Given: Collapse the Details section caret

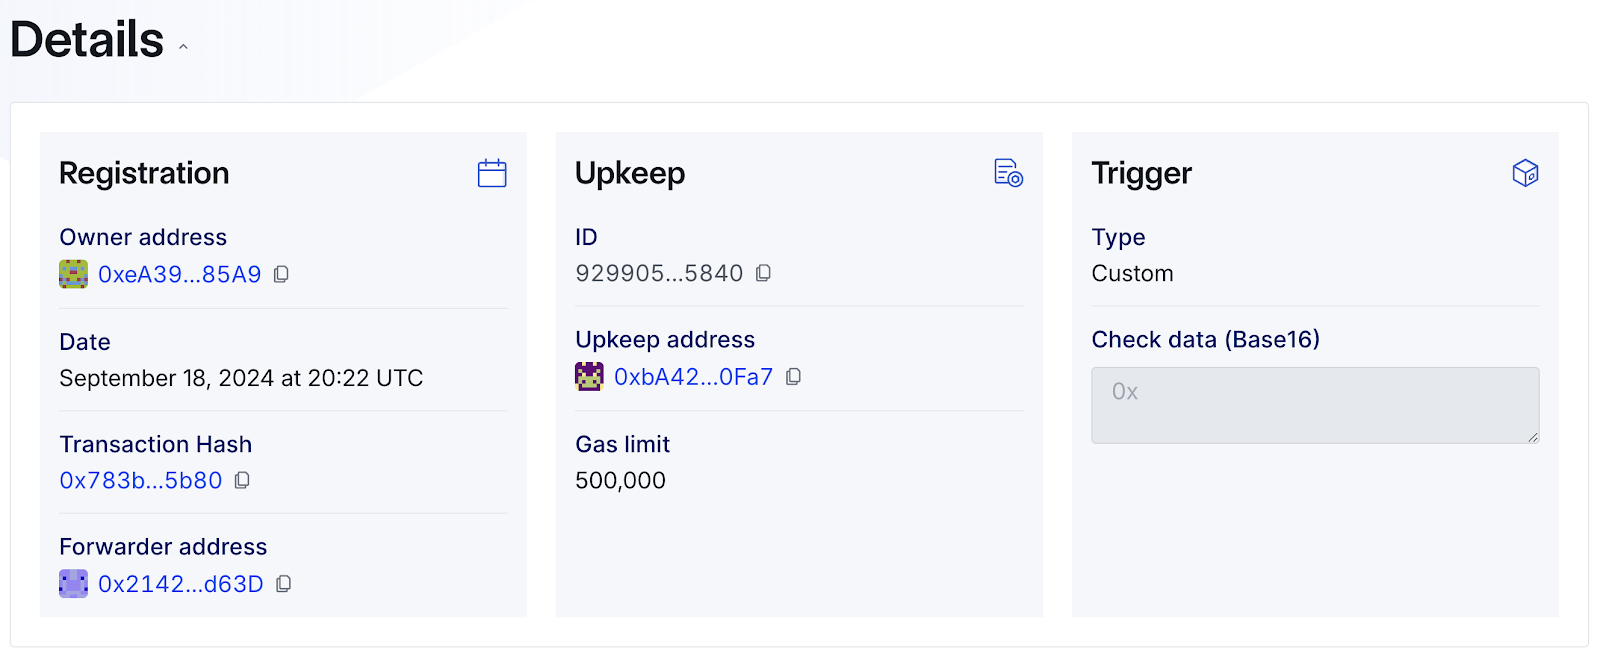Looking at the screenshot, I should click(x=183, y=47).
